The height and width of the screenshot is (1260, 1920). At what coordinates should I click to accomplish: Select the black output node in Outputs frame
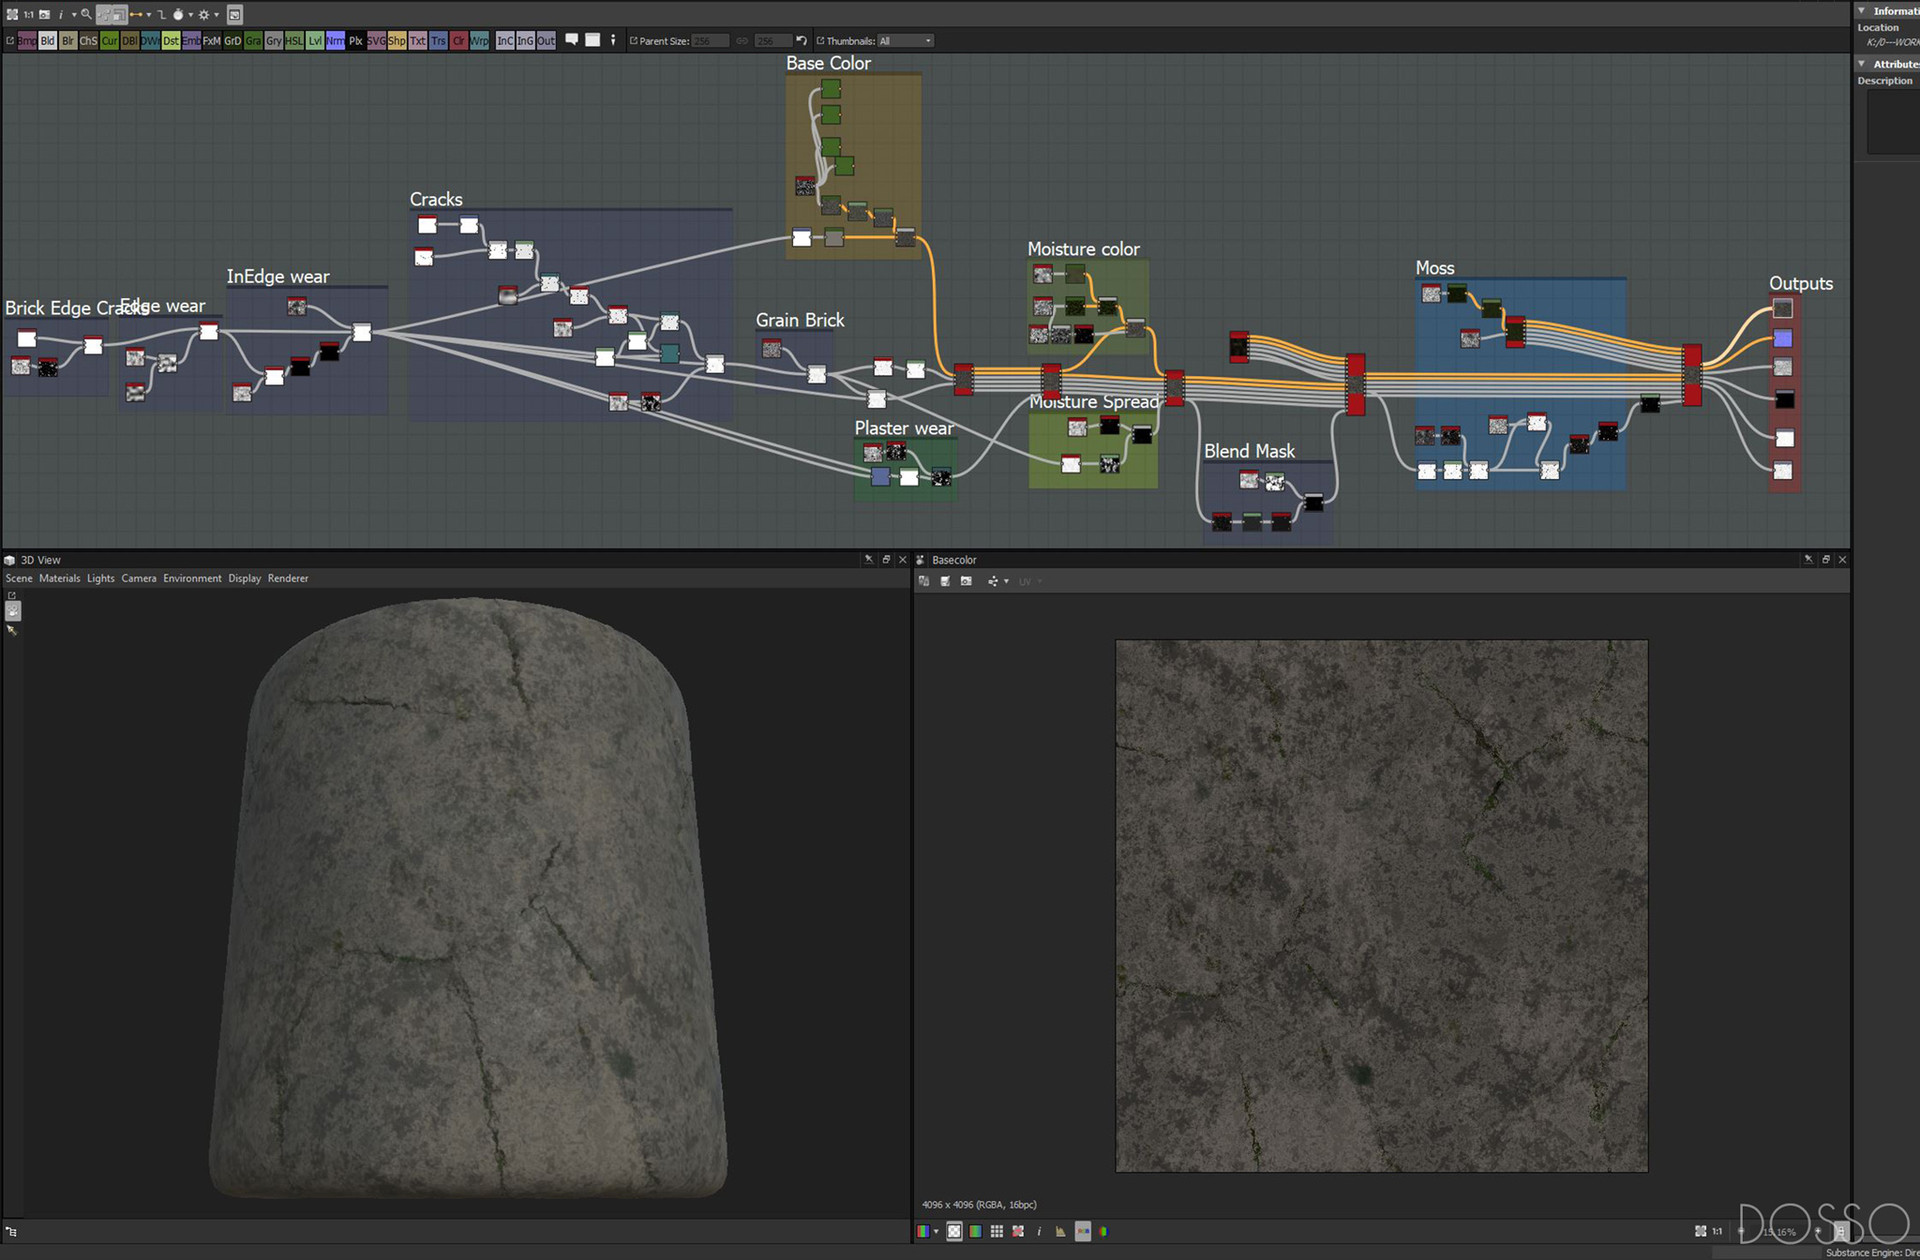point(1784,400)
